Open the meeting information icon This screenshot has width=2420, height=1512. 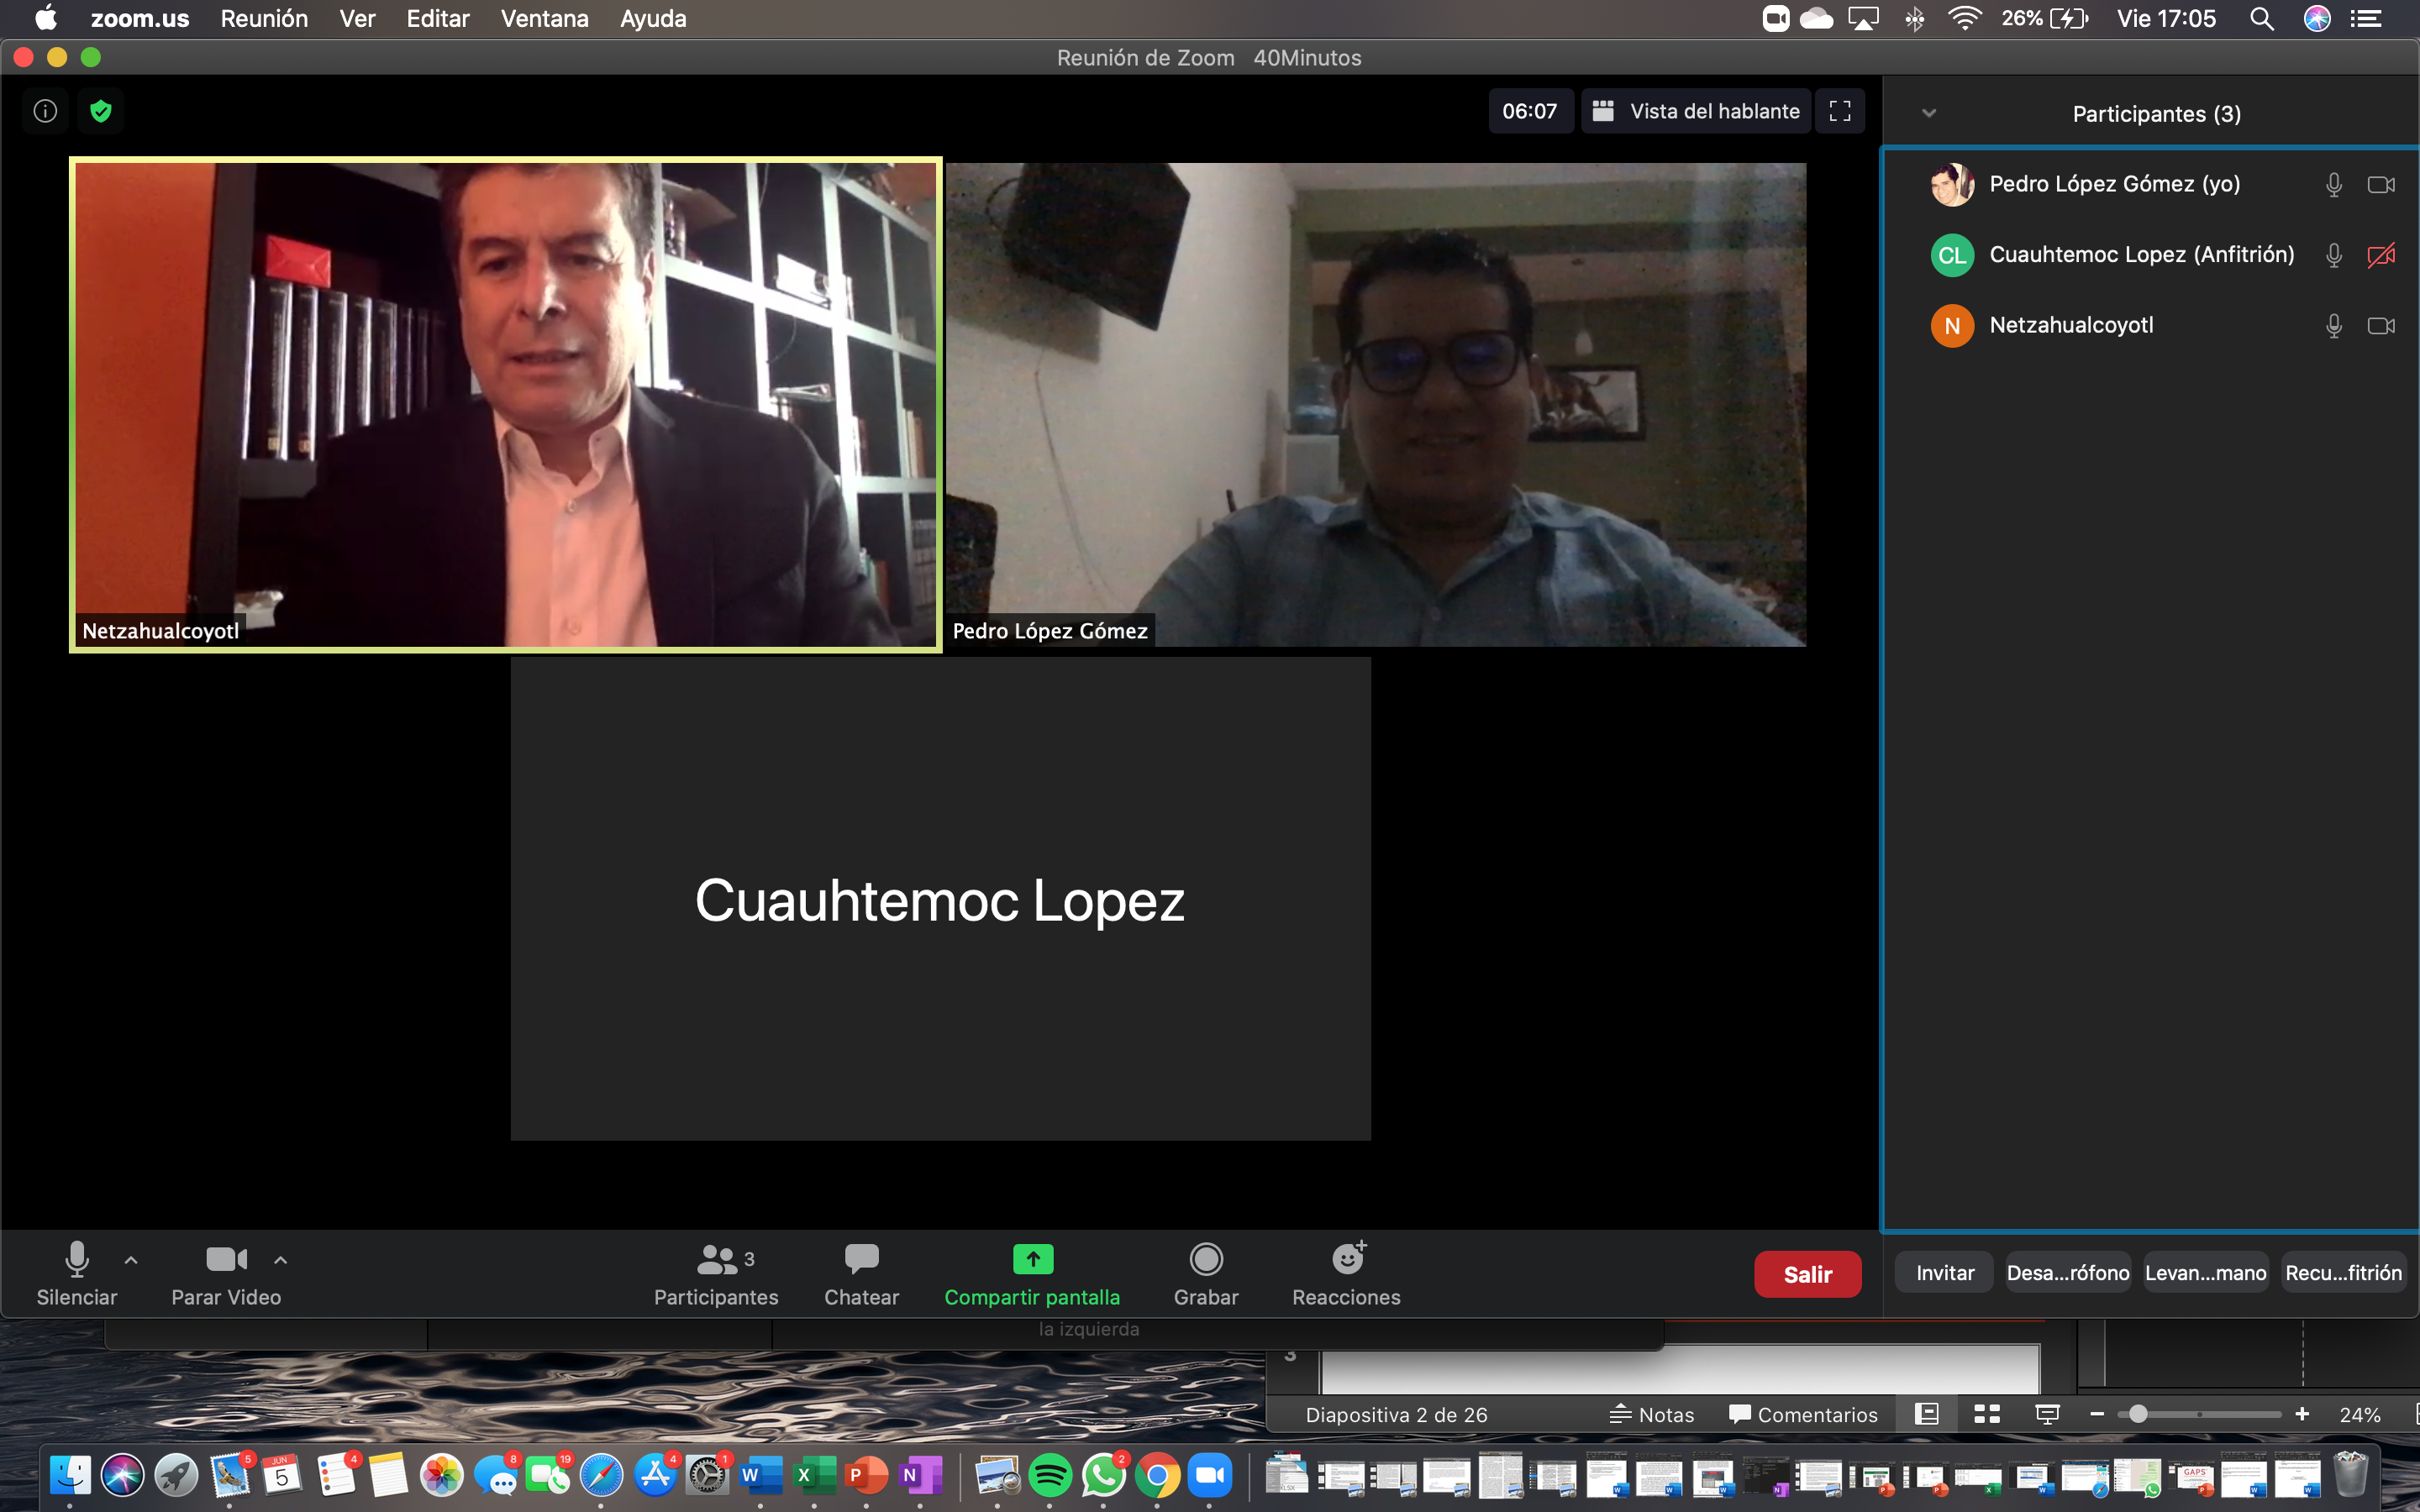coord(45,111)
